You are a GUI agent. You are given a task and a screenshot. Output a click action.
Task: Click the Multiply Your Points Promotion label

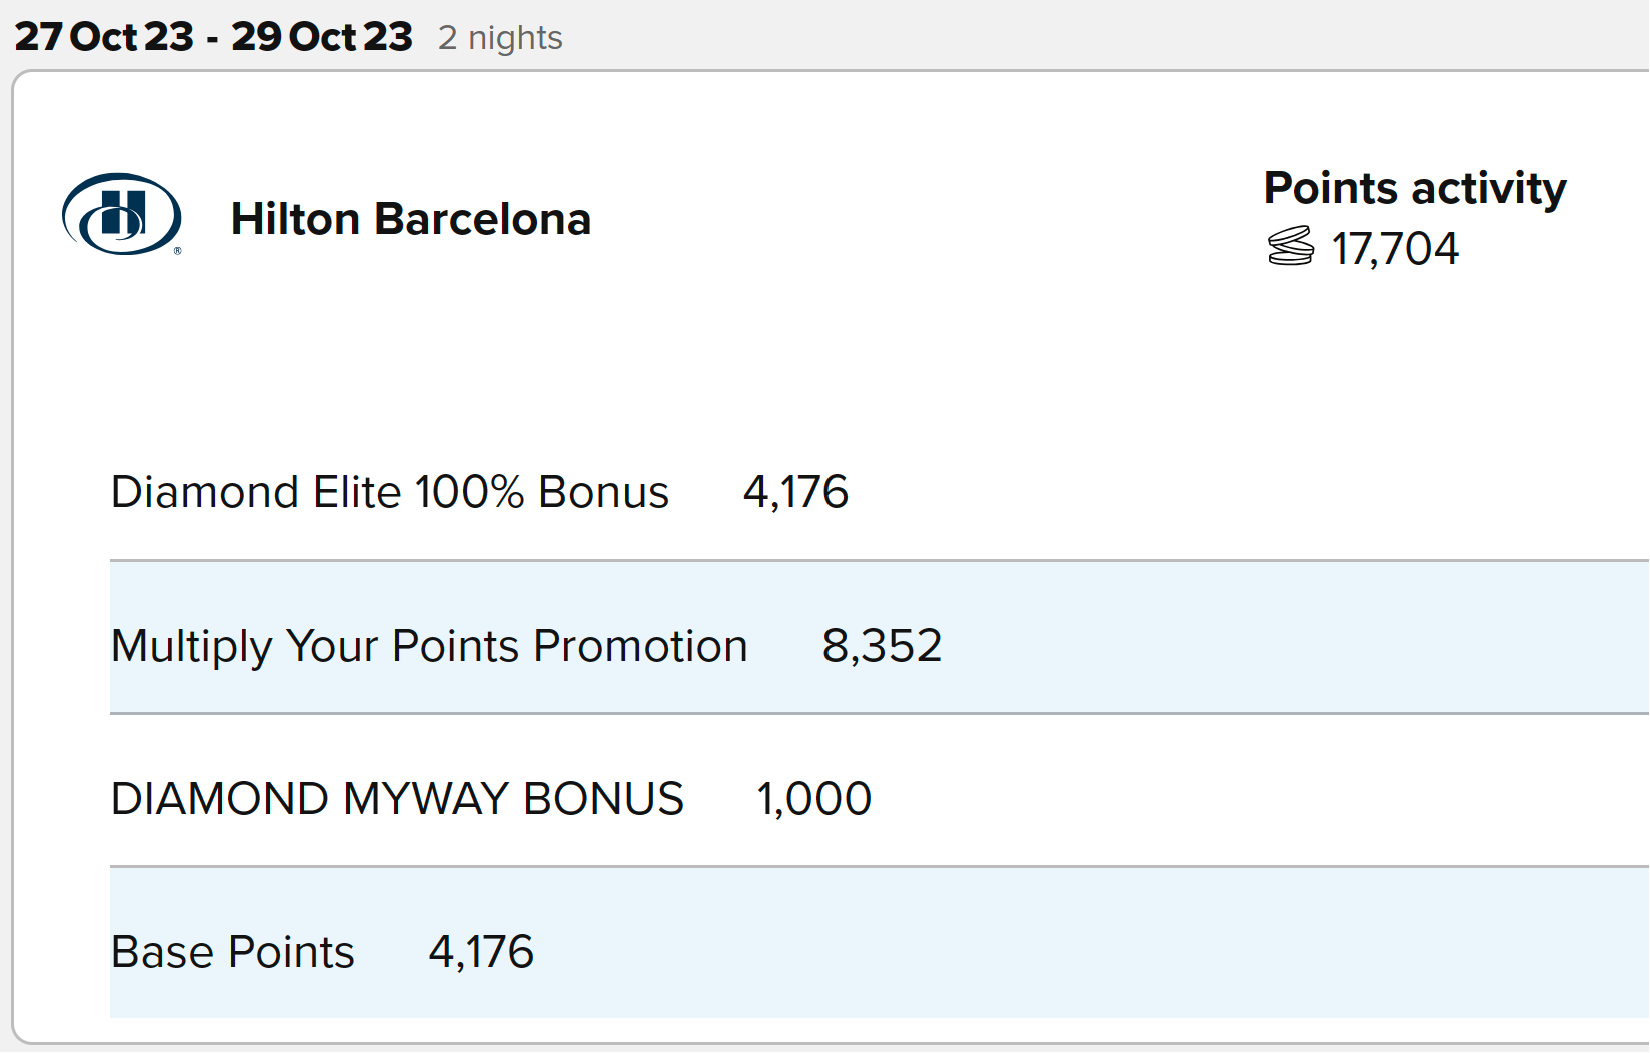[x=429, y=646]
